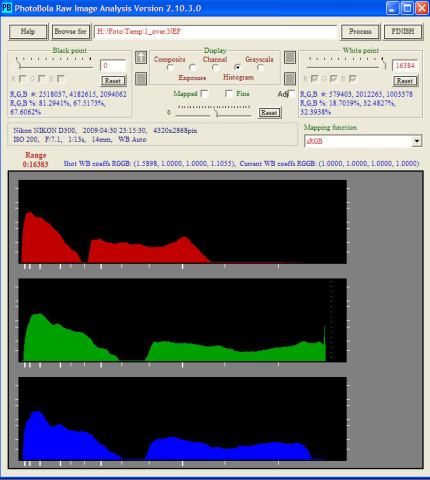Click the White point R,G,B # count text

coord(356,94)
